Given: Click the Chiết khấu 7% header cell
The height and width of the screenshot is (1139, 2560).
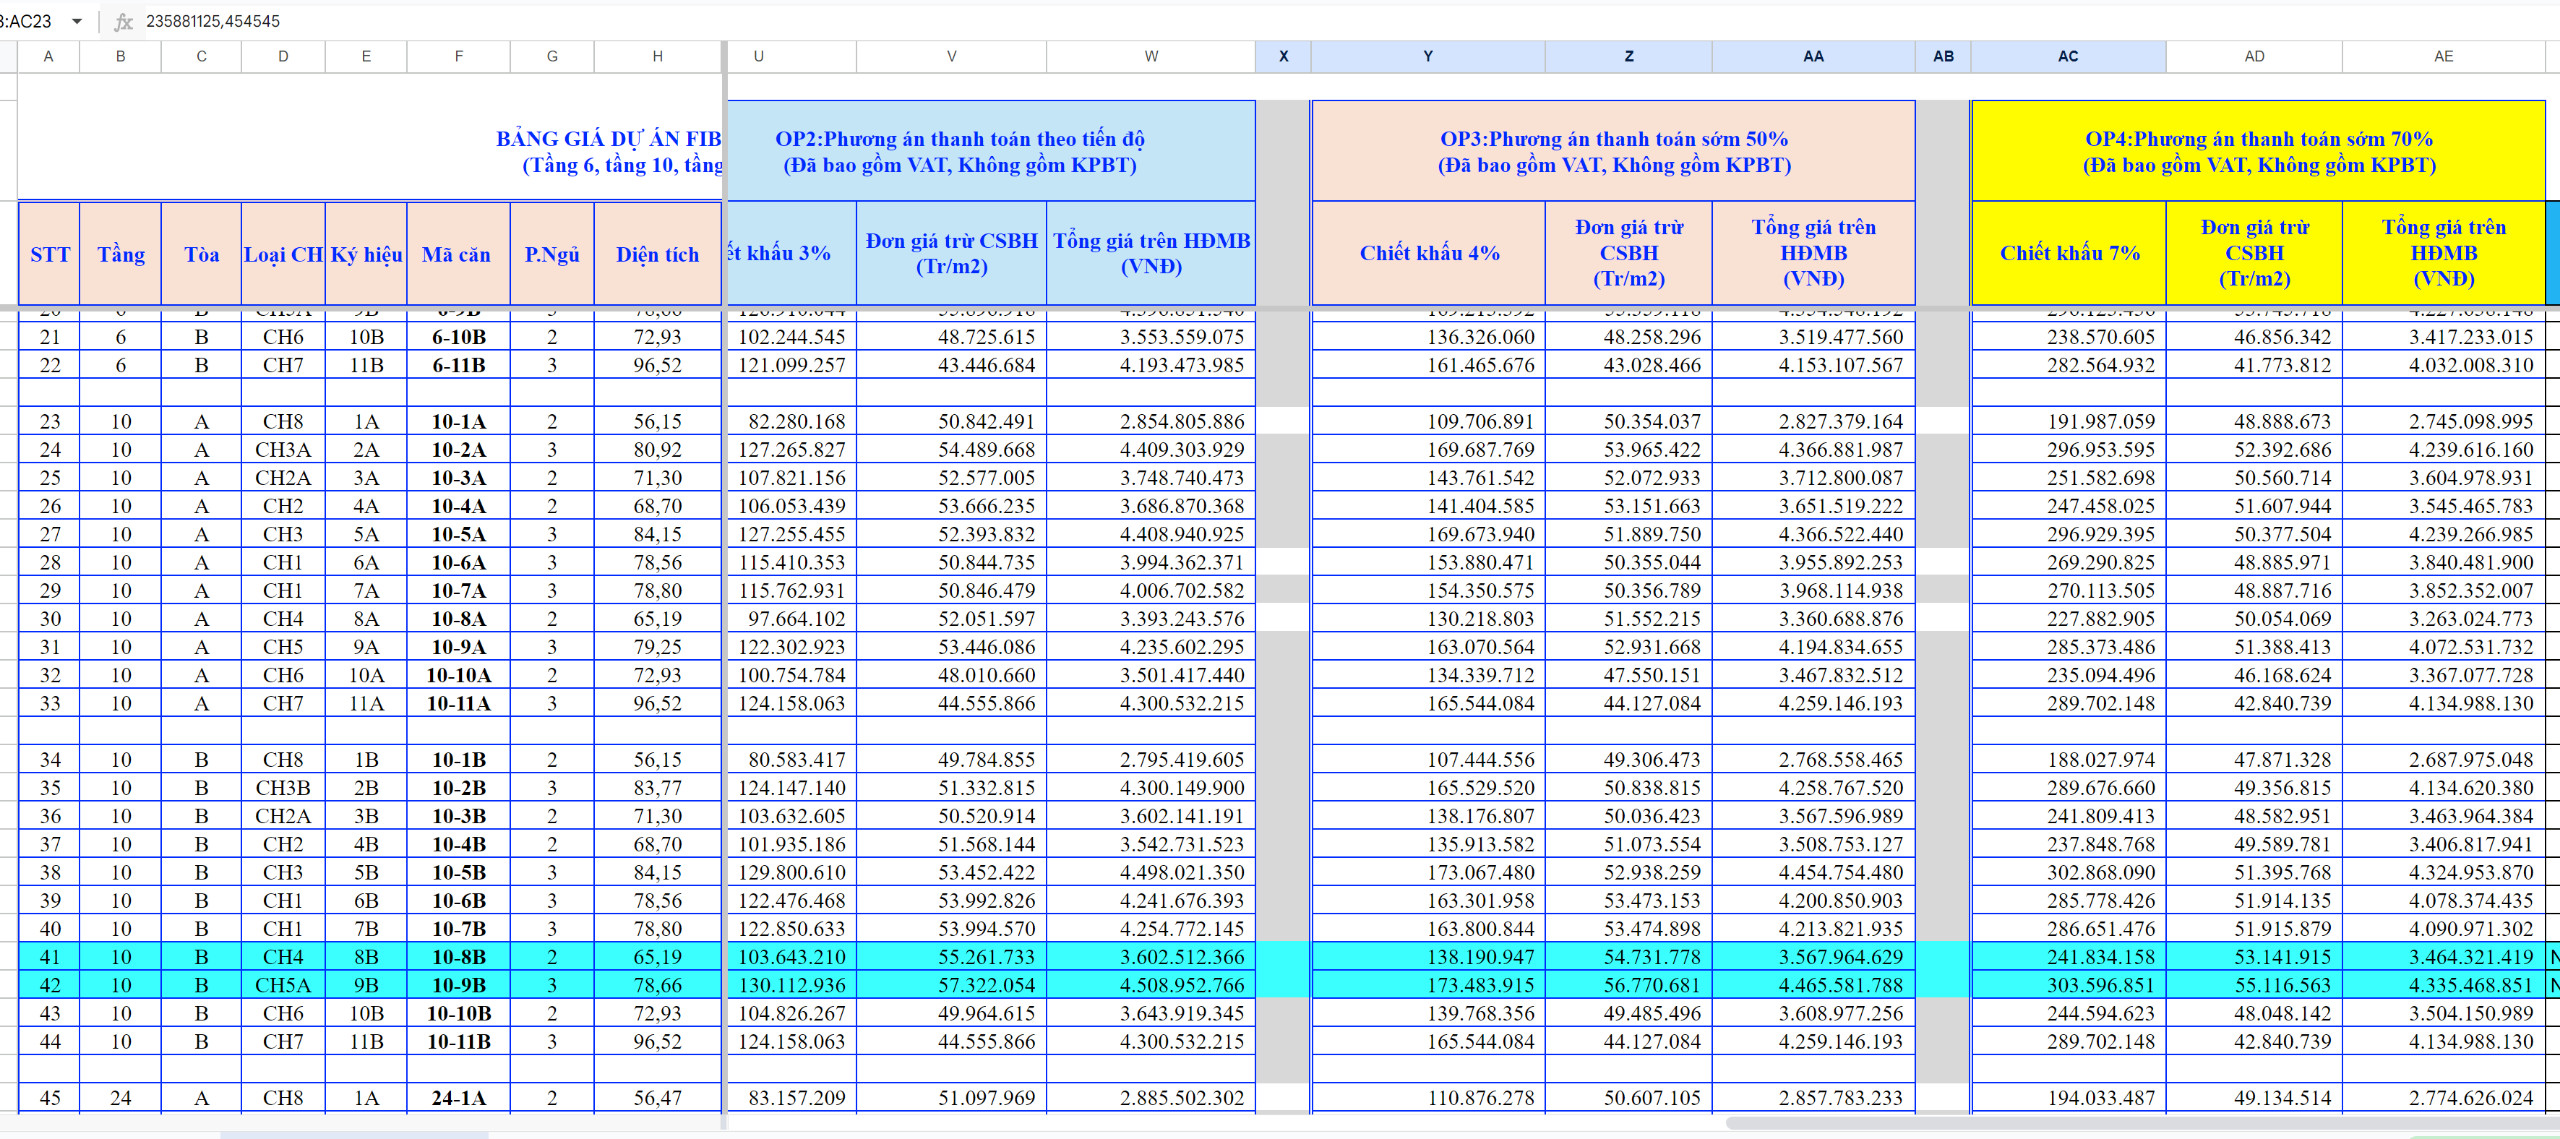Looking at the screenshot, I should tap(2068, 253).
